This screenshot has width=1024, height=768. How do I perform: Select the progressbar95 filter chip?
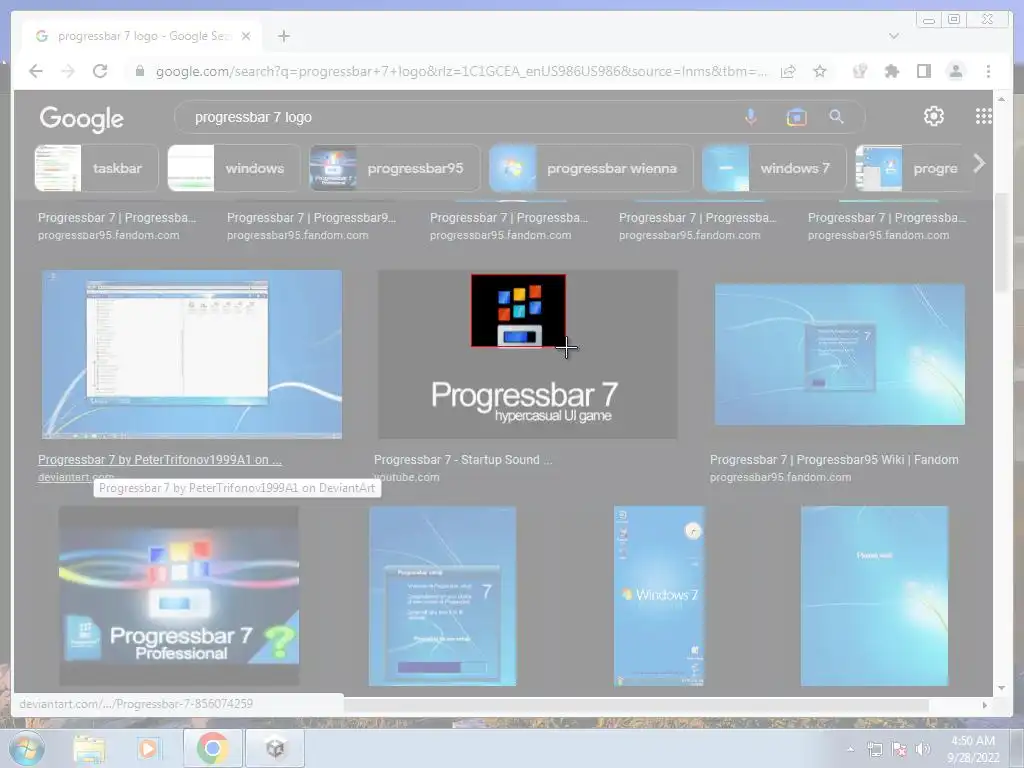(394, 168)
